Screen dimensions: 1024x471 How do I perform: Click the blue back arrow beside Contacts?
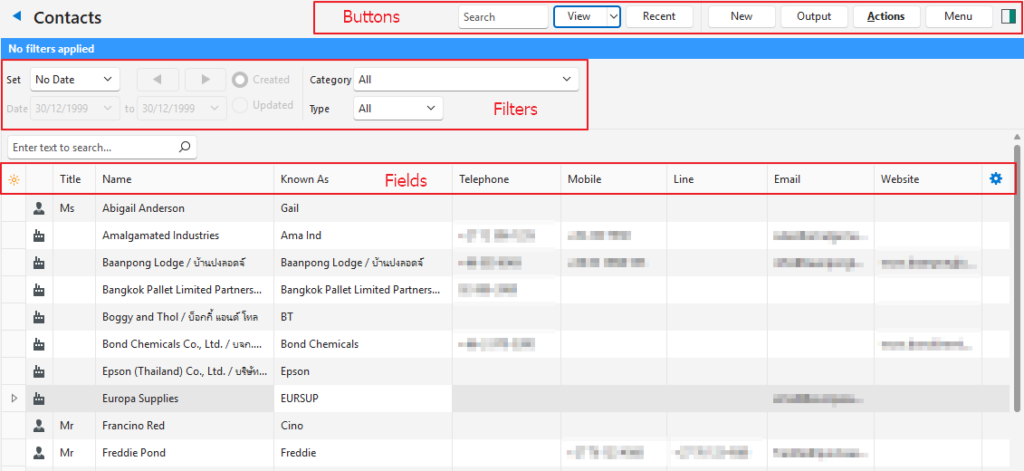coord(16,17)
